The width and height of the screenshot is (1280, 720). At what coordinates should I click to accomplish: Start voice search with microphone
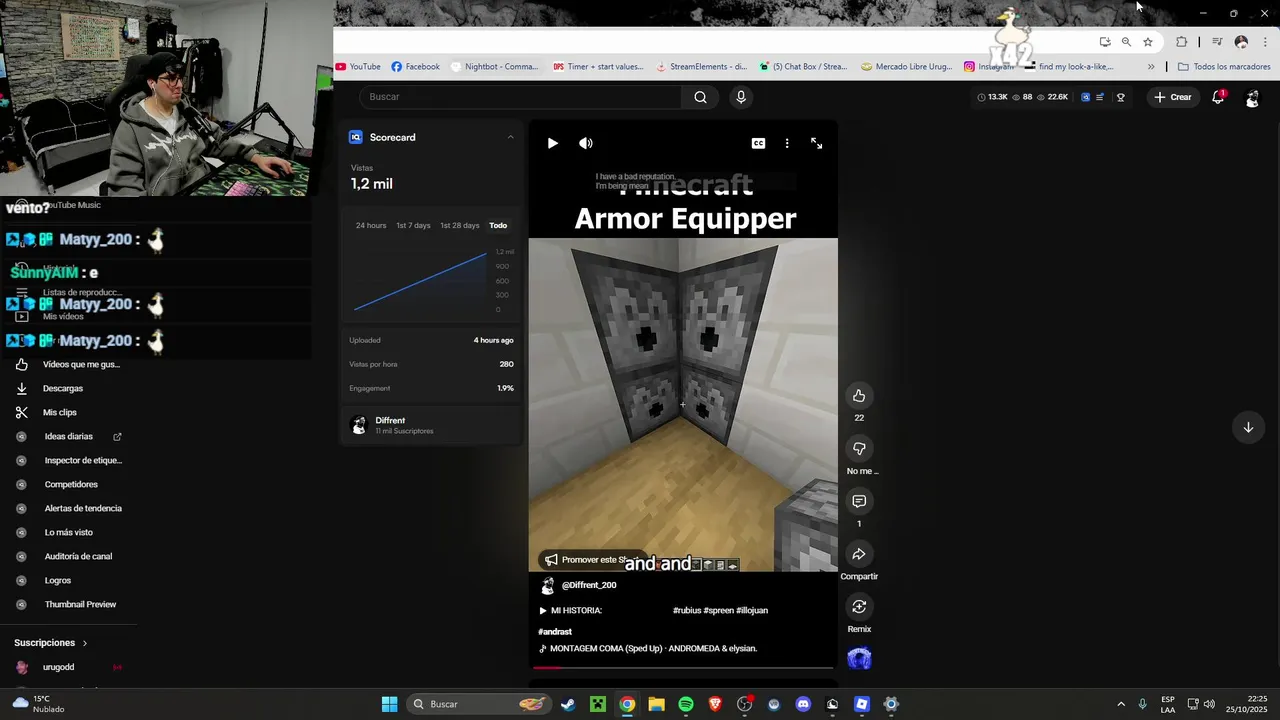[x=741, y=97]
